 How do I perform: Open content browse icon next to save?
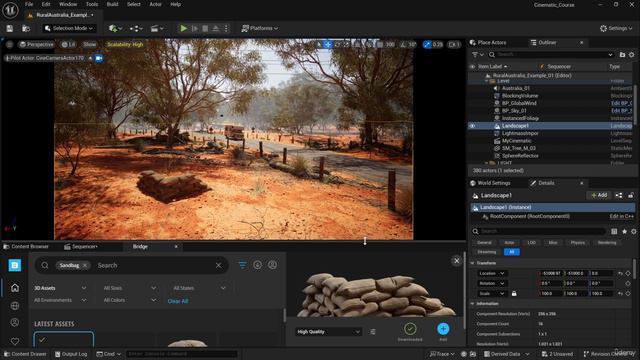pos(26,28)
